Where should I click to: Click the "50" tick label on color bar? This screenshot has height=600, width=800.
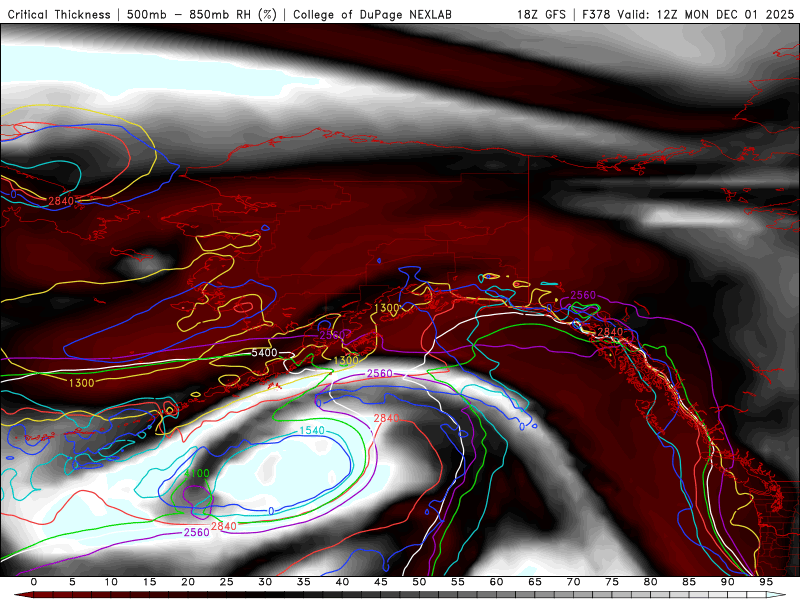(419, 582)
